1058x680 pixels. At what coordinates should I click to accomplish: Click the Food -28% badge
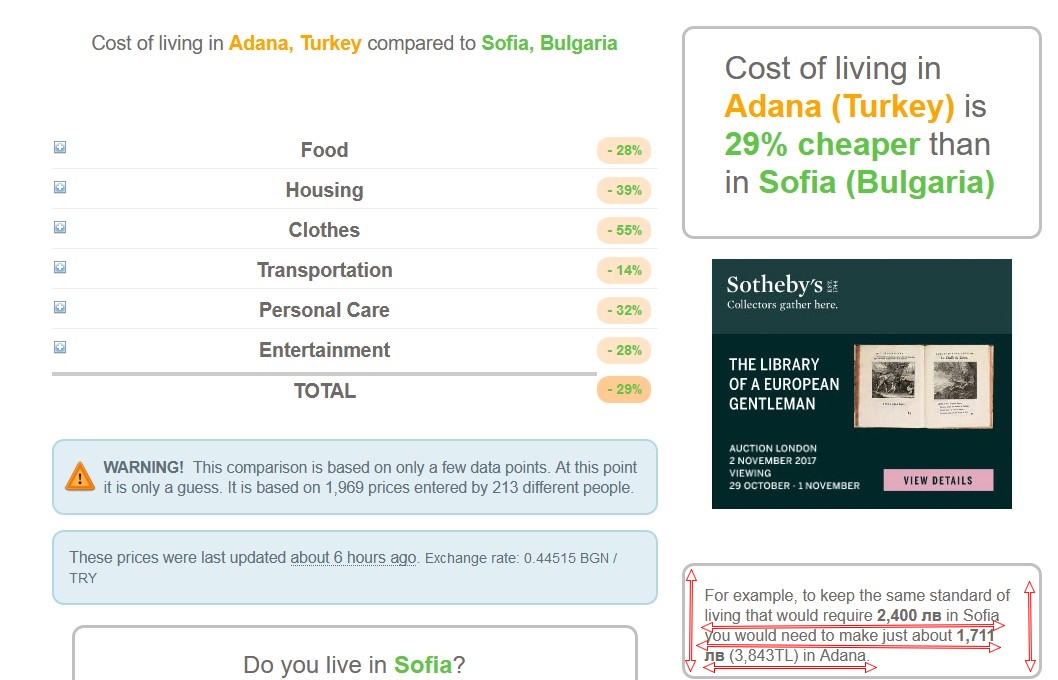[x=624, y=151]
